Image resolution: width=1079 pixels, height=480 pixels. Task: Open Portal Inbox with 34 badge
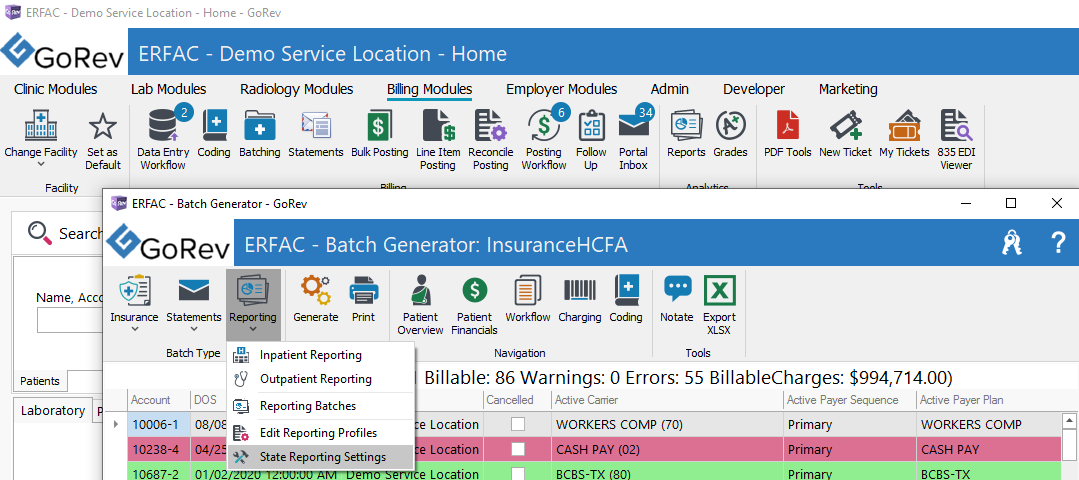(634, 140)
